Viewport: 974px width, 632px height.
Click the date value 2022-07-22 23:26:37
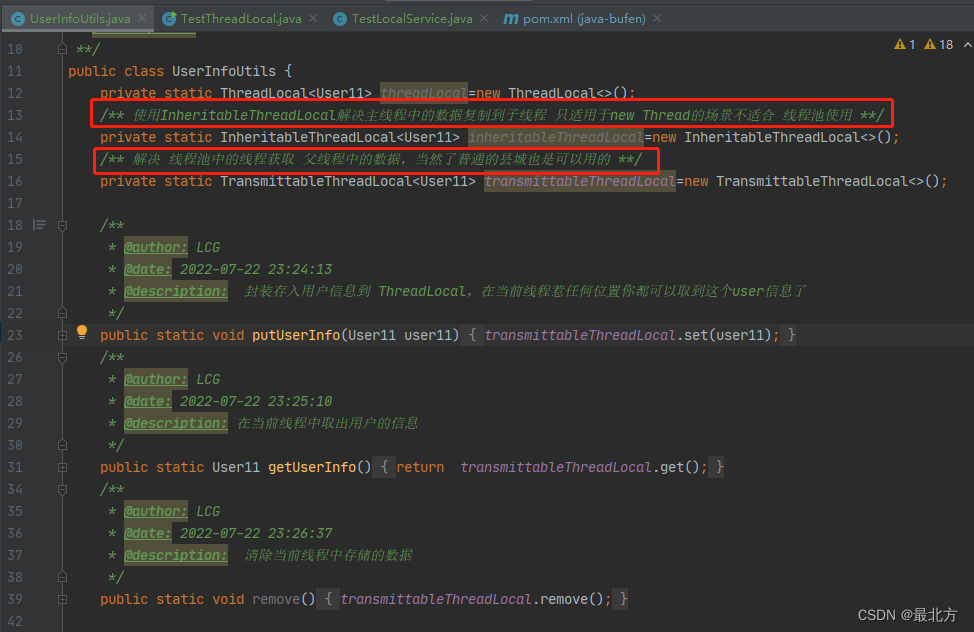(x=256, y=533)
